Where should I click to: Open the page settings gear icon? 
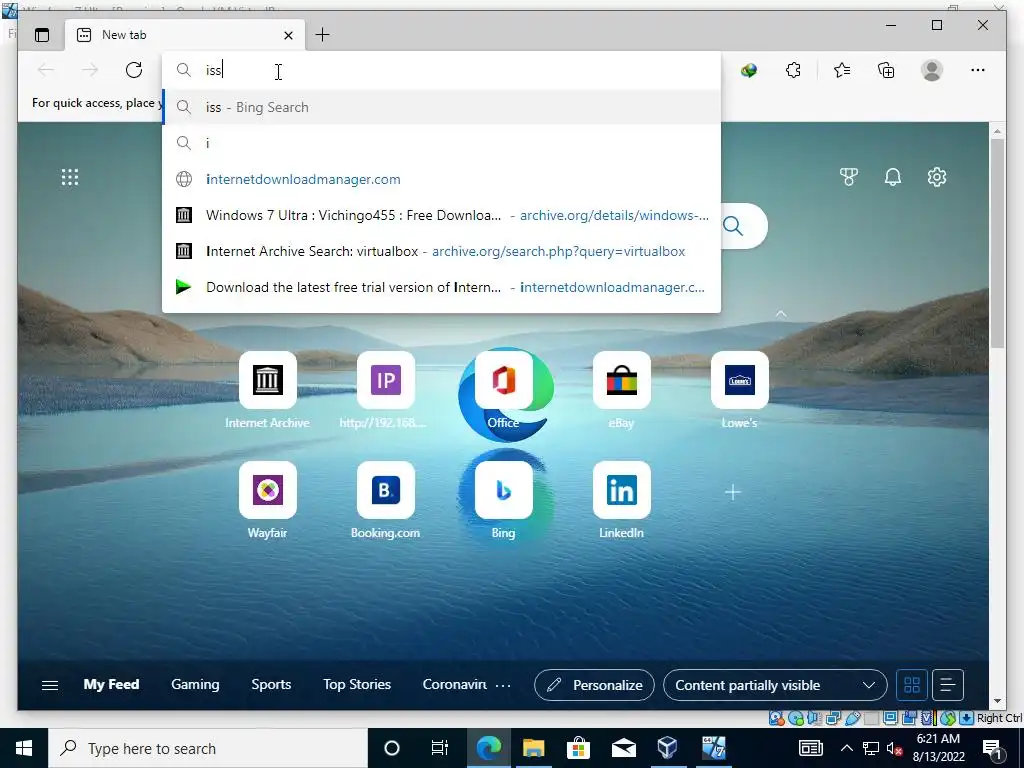[x=936, y=177]
